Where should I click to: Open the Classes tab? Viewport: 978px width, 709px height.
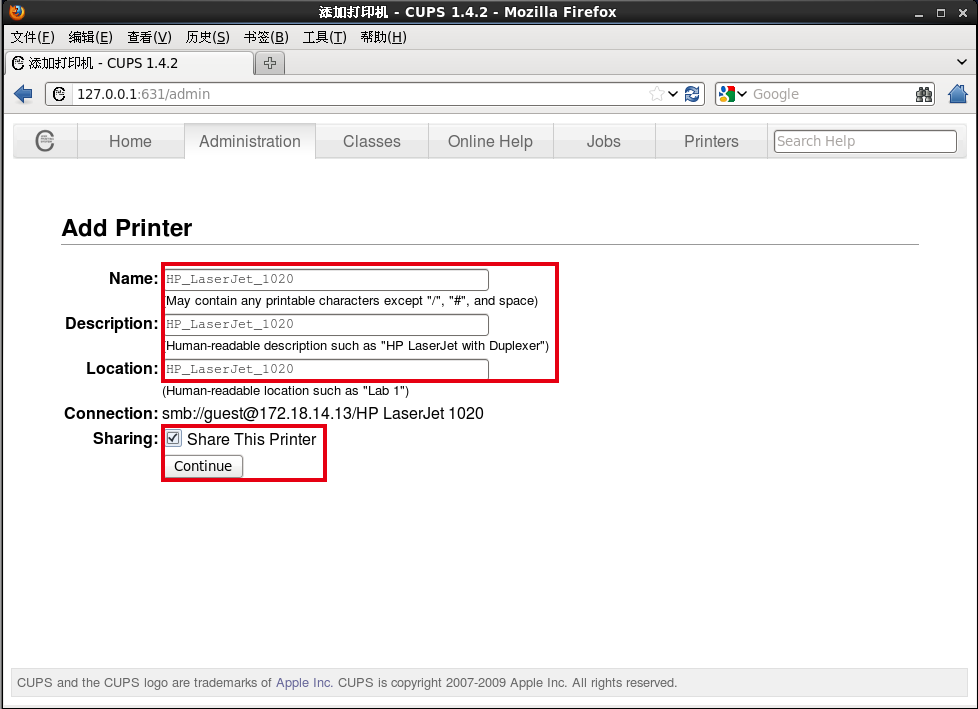372,142
